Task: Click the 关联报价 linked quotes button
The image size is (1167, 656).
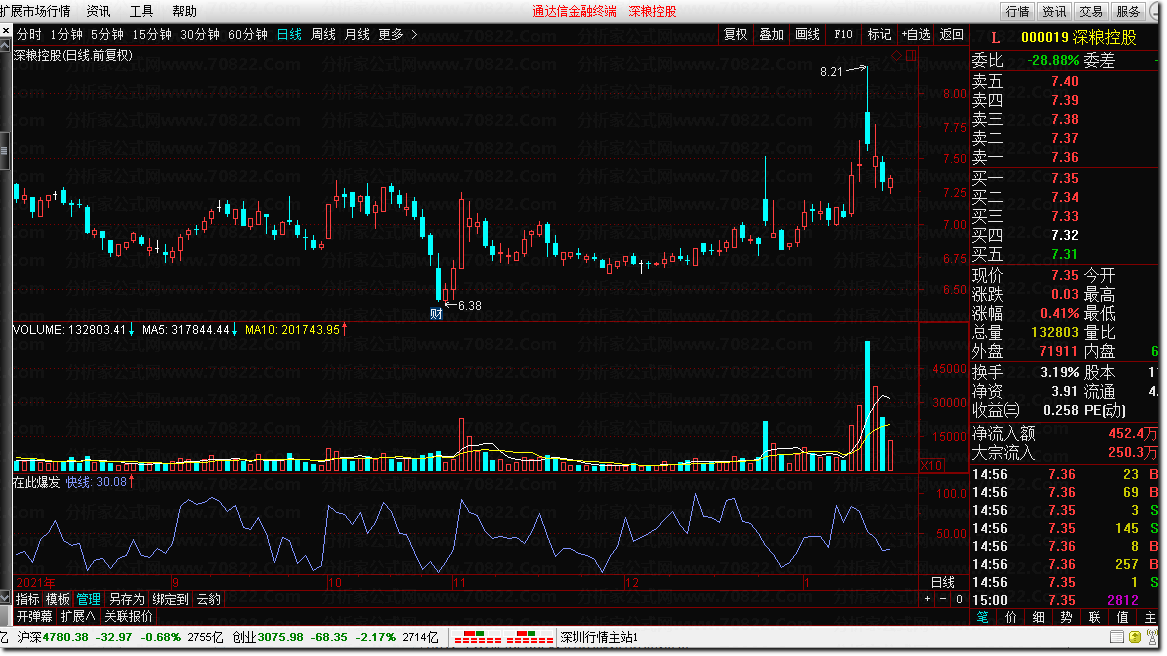Action: pos(128,617)
